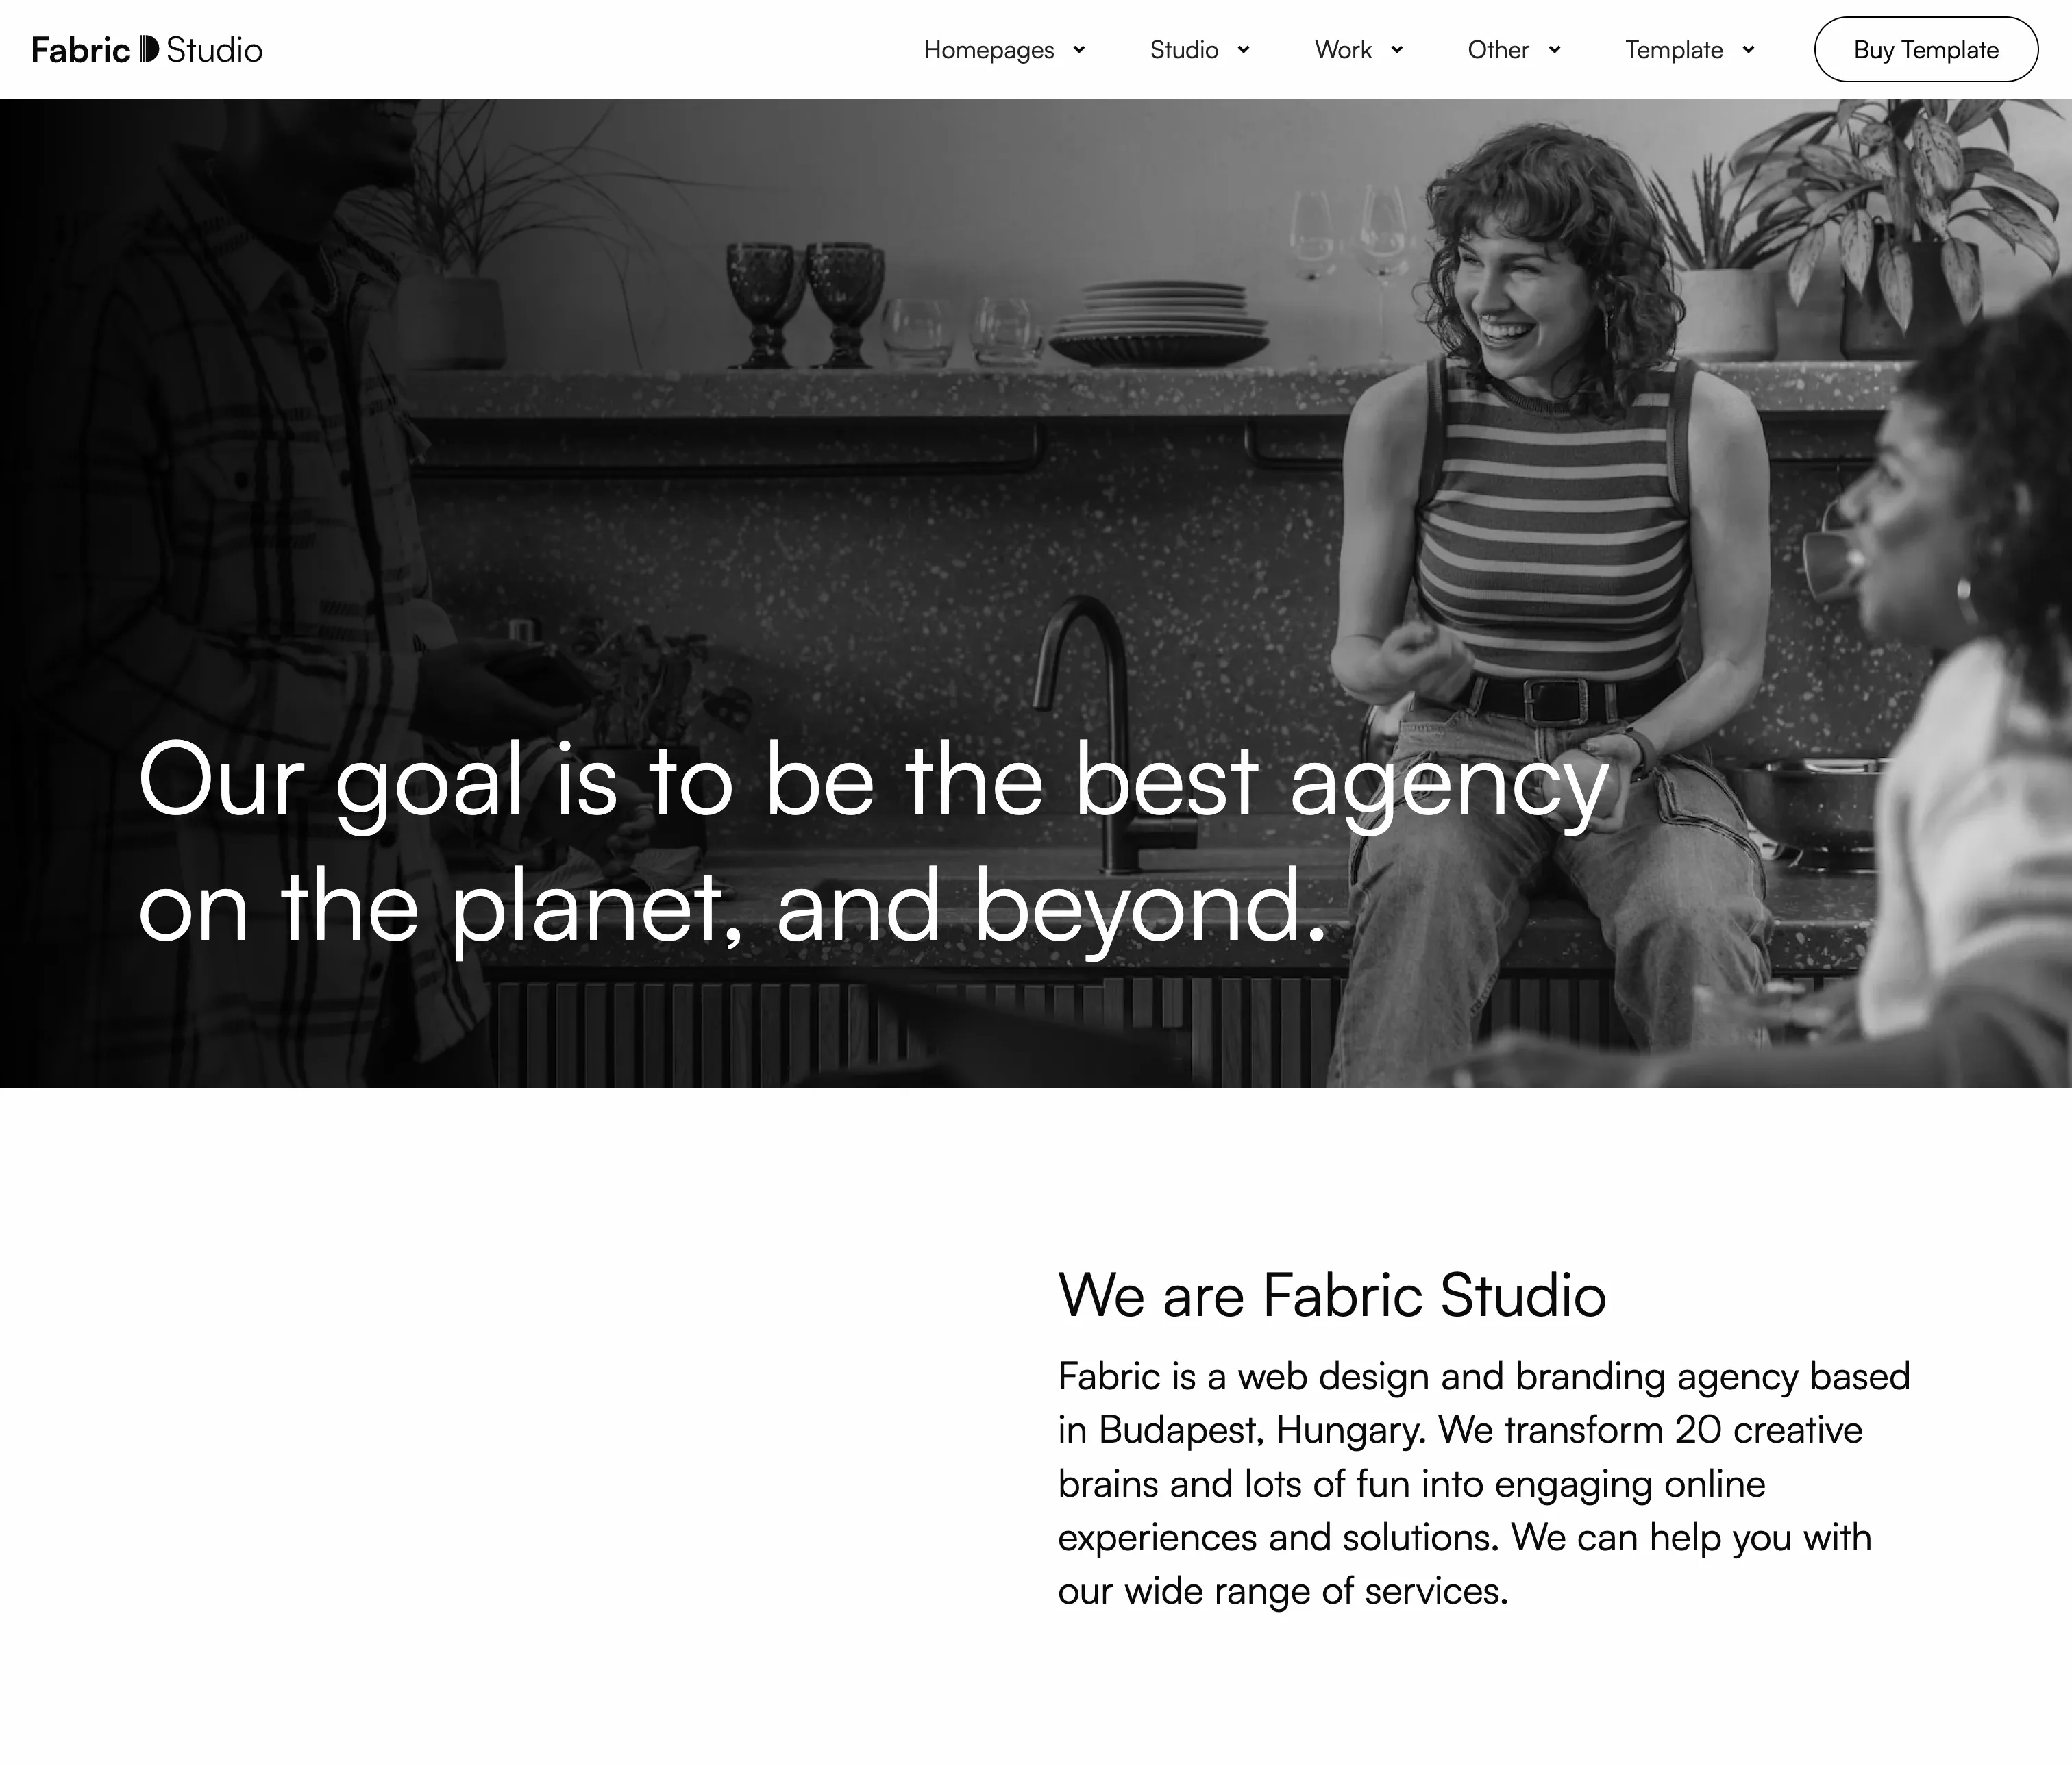Image resolution: width=2072 pixels, height=1766 pixels.
Task: Select the Other navigation menu label
Action: tap(1498, 50)
